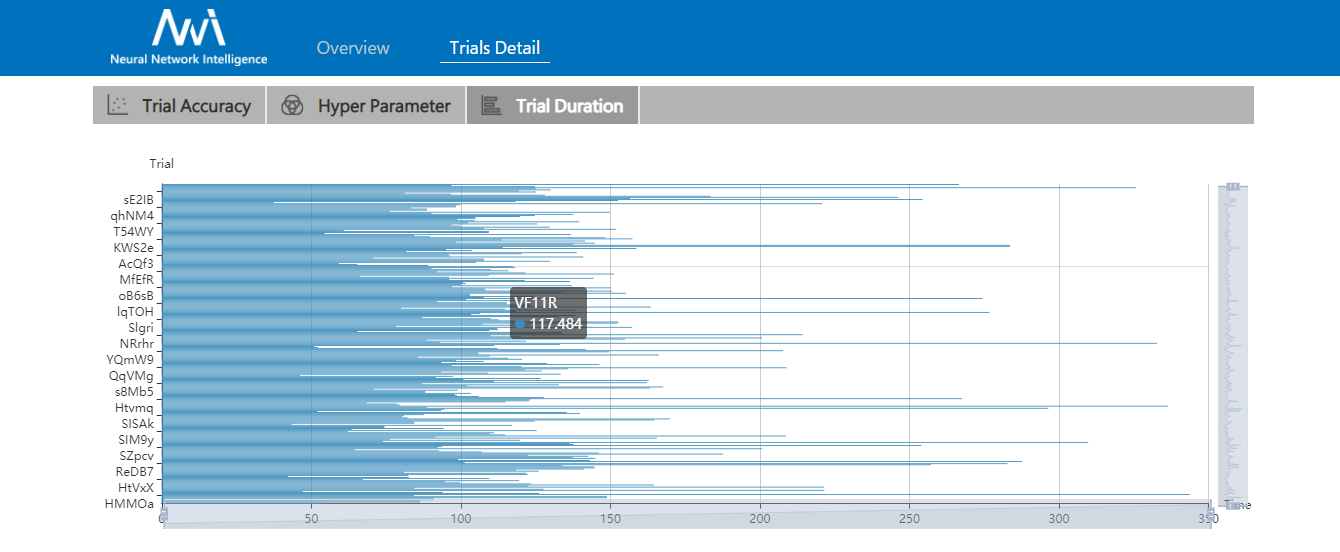Click the left handle of horizontal zoom slider
The height and width of the screenshot is (552, 1340).
(x=163, y=514)
